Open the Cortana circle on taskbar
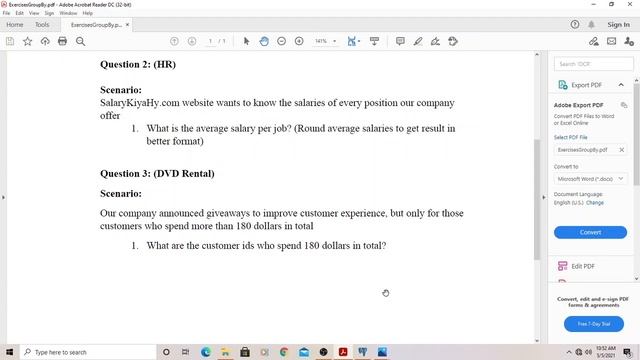640x360 pixels. [x=166, y=352]
